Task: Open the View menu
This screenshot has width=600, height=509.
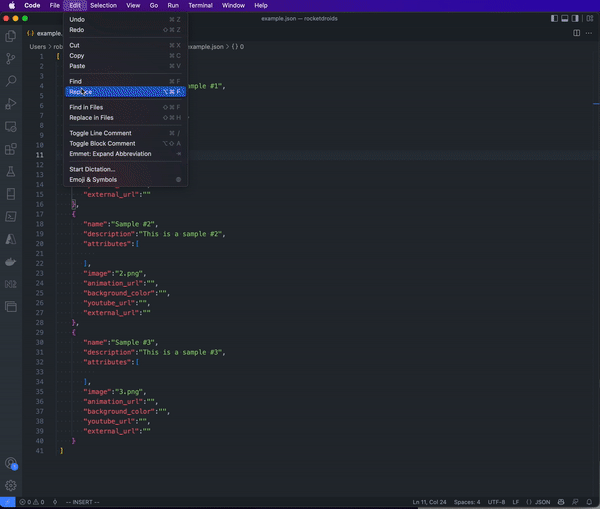Action: [133, 5]
